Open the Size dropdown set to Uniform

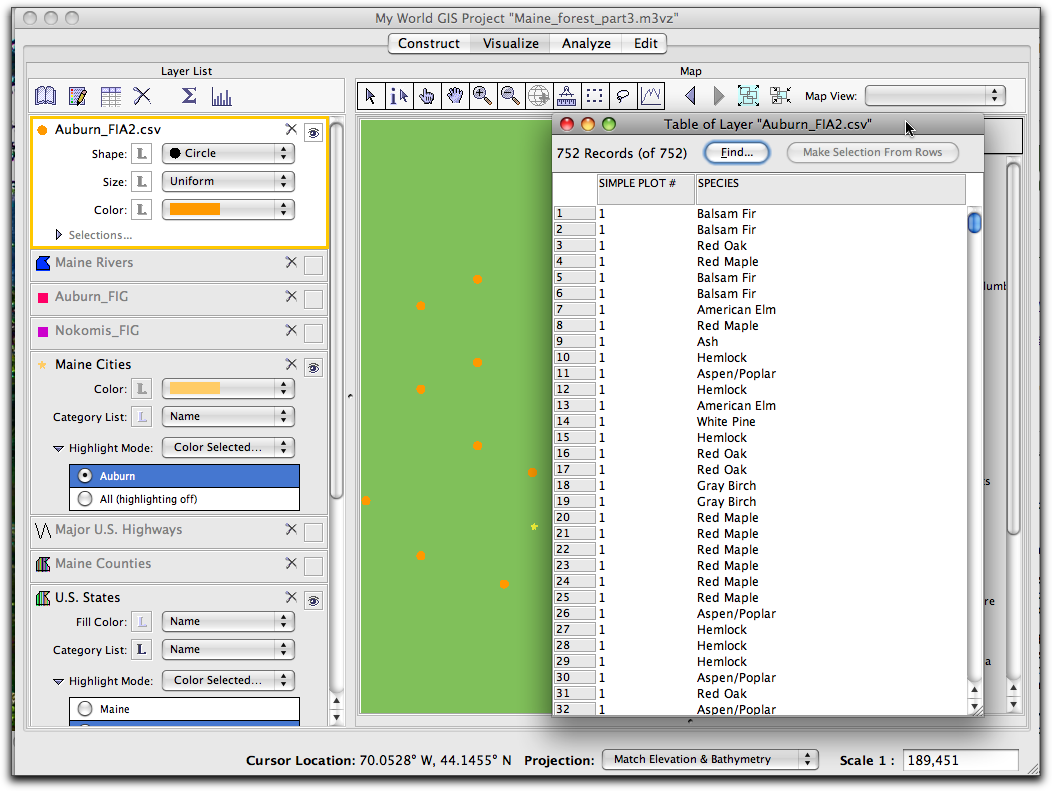228,181
